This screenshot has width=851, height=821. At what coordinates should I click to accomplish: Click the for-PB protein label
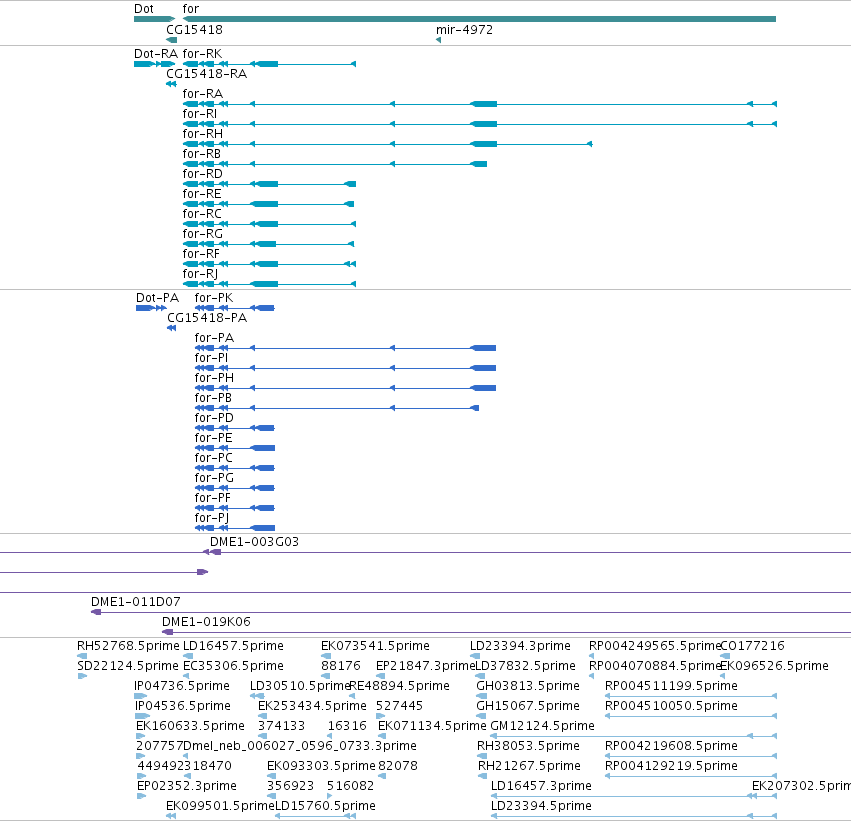[213, 398]
